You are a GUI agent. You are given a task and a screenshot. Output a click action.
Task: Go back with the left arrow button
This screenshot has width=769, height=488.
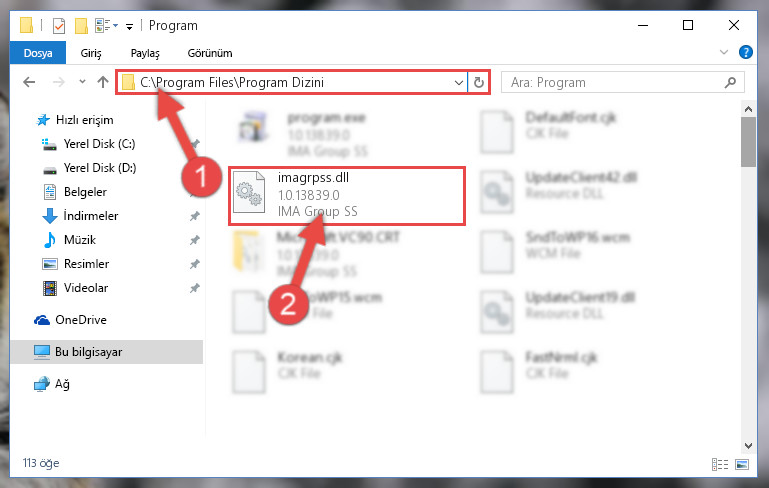(x=29, y=82)
